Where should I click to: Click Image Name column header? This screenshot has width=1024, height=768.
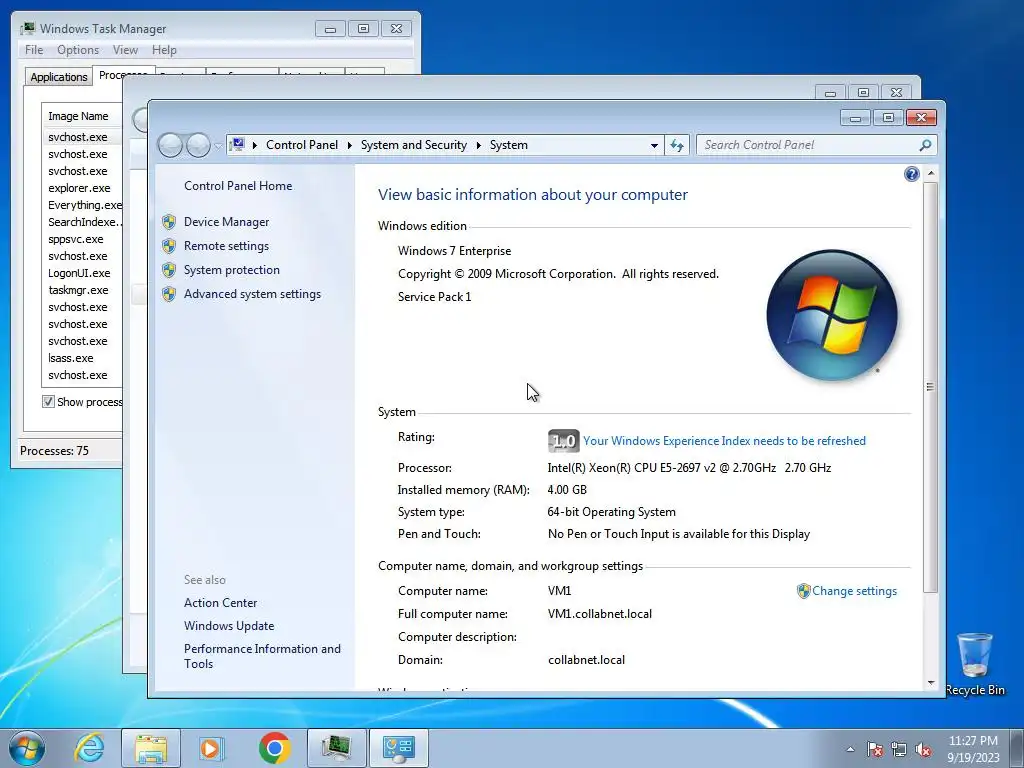coord(82,116)
